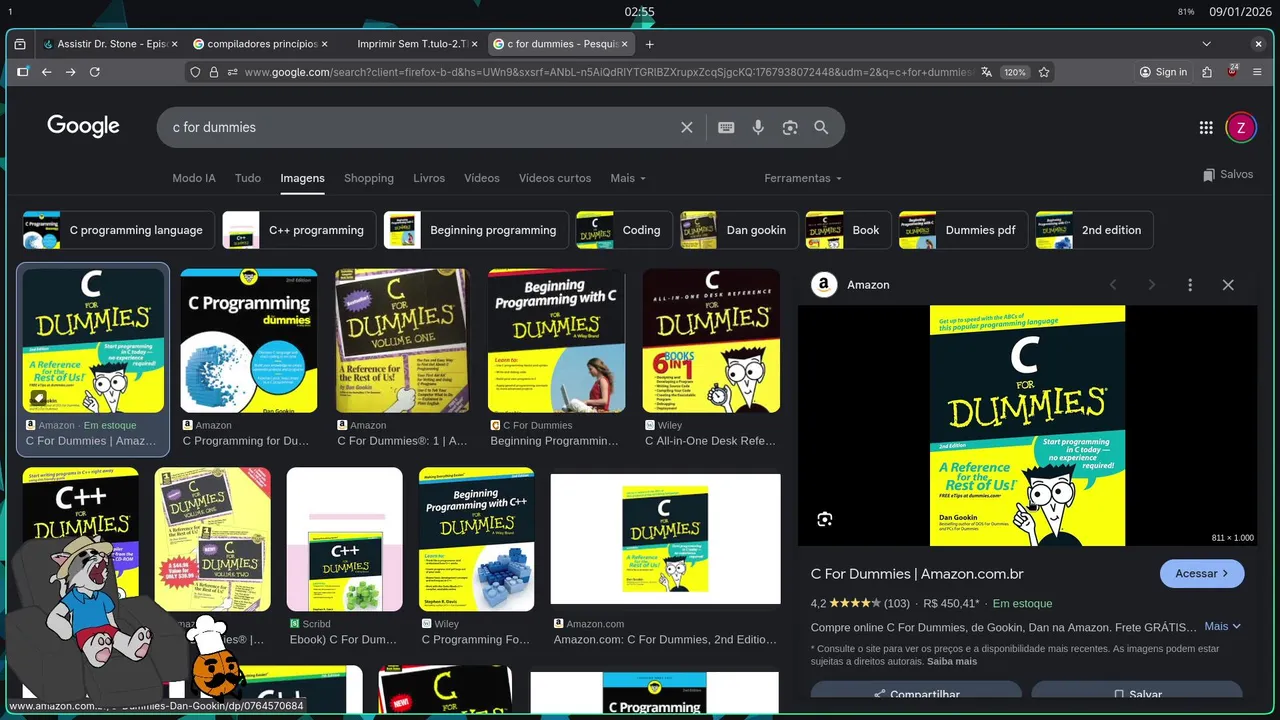Open large C For Dummies preview image

point(1028,426)
